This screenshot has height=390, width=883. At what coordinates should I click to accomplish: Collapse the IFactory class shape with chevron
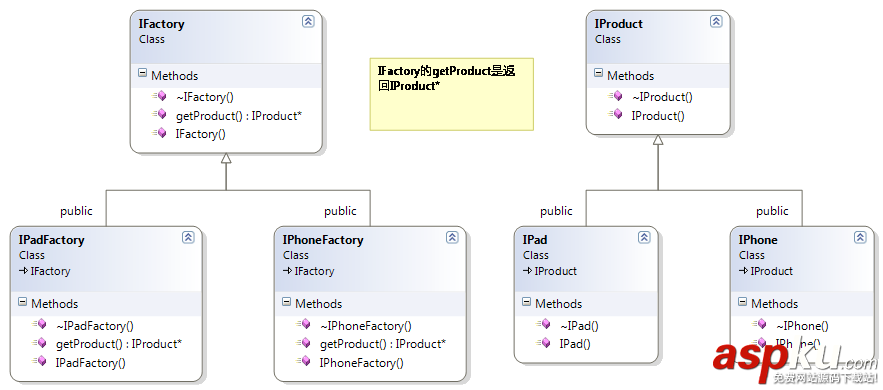[308, 21]
